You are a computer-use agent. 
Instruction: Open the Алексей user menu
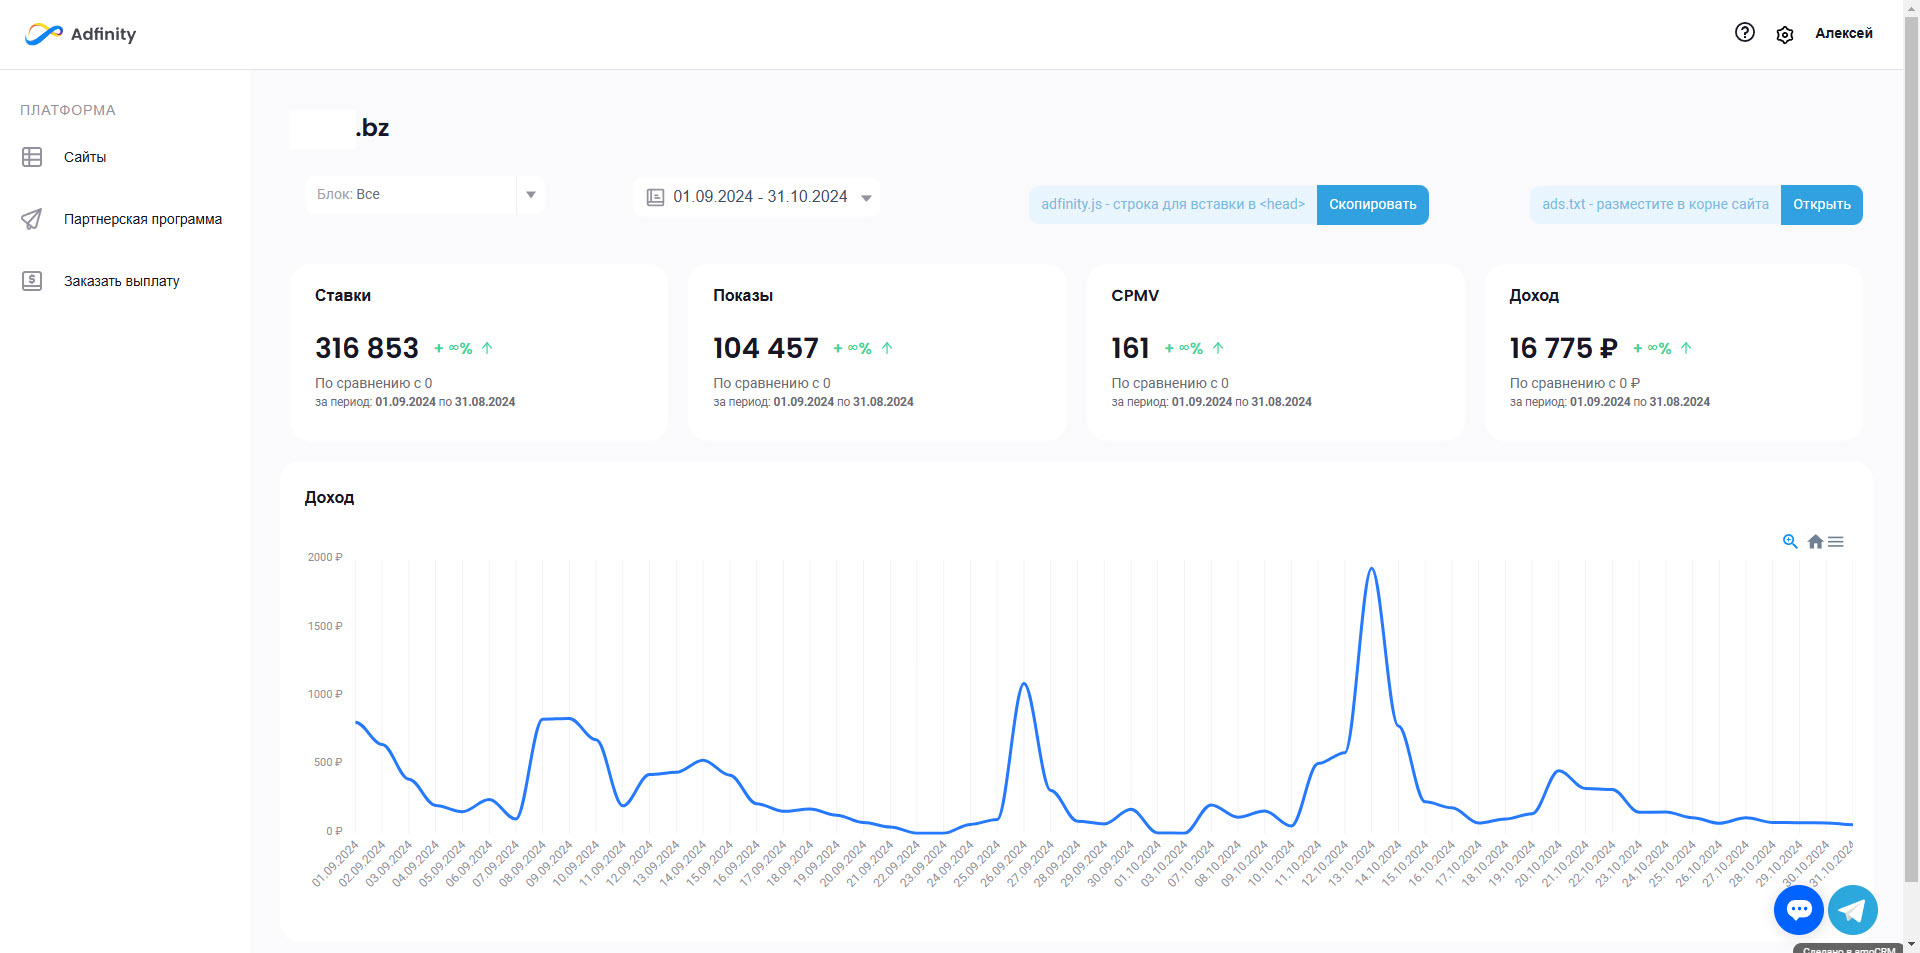[1843, 33]
